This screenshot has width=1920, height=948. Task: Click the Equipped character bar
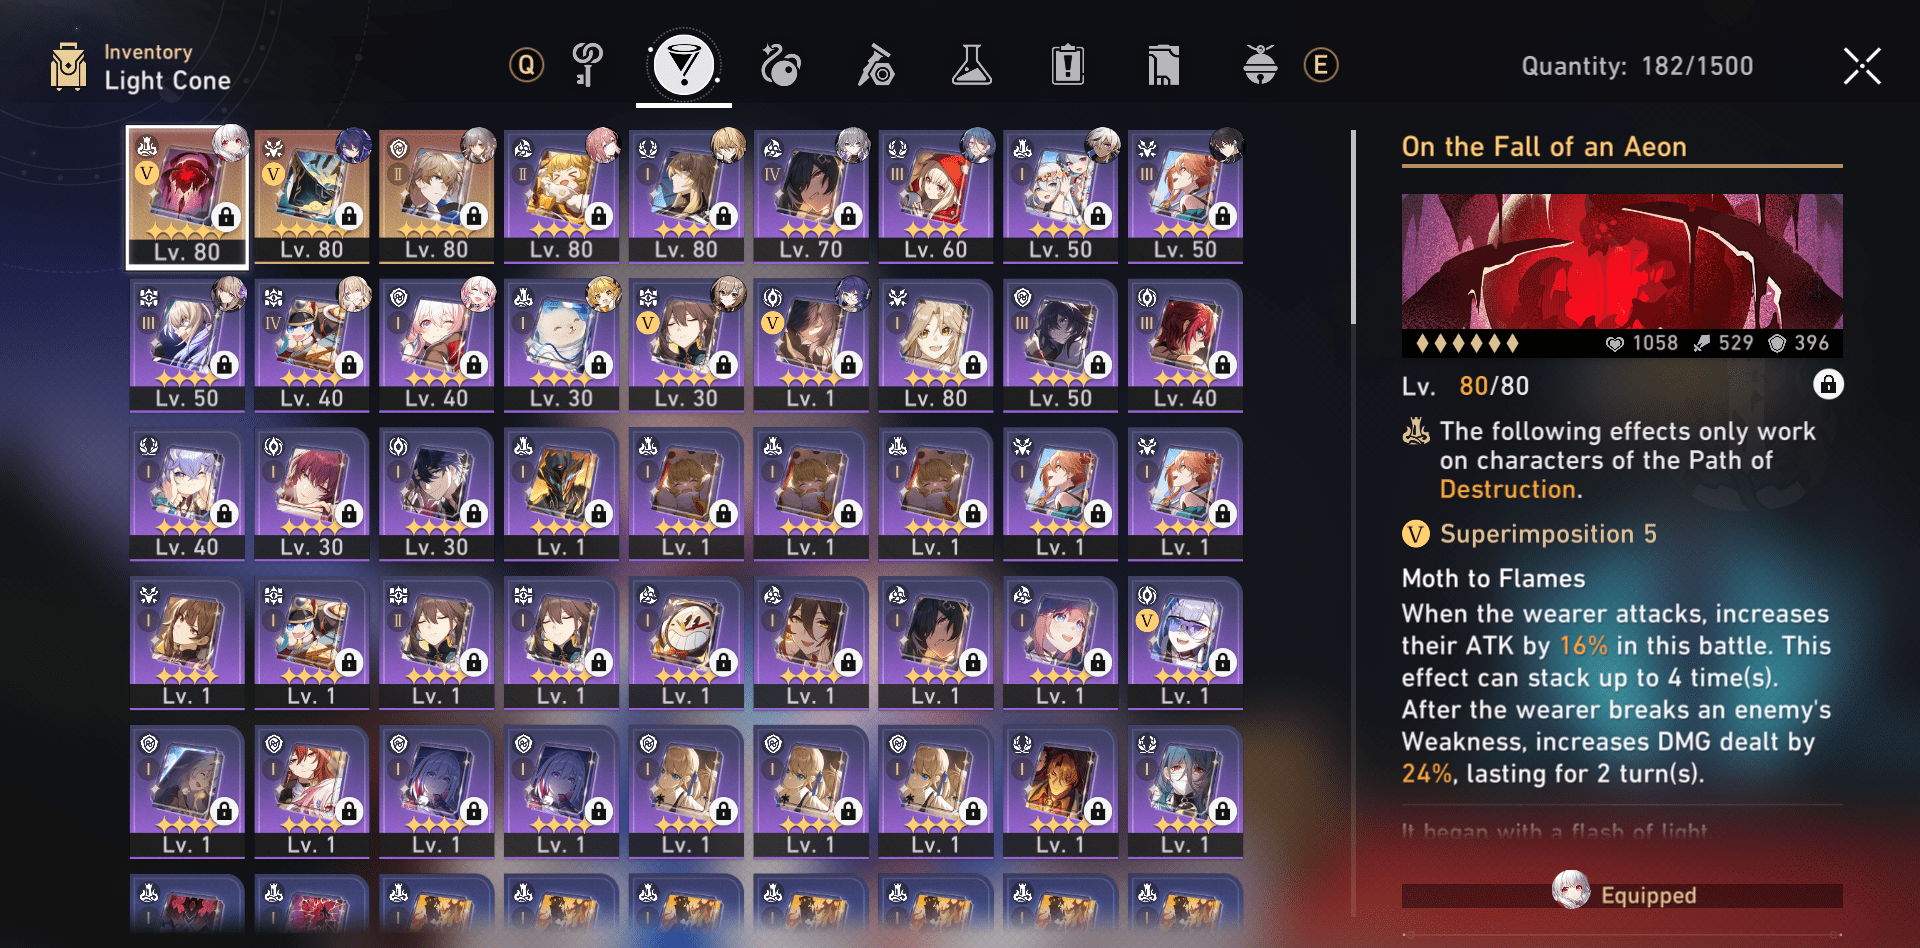click(x=1622, y=895)
